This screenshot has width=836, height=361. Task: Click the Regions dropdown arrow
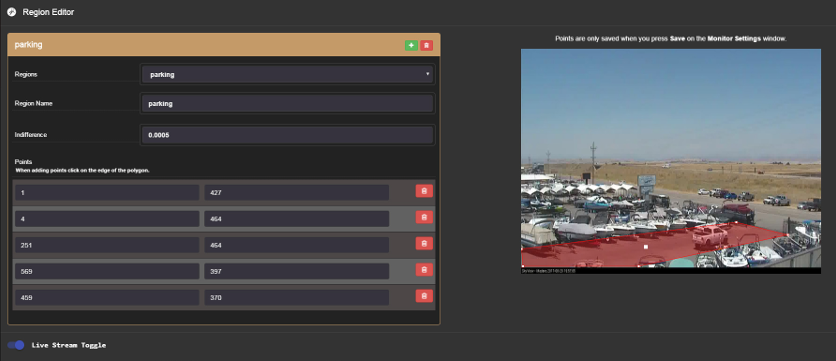(428, 74)
